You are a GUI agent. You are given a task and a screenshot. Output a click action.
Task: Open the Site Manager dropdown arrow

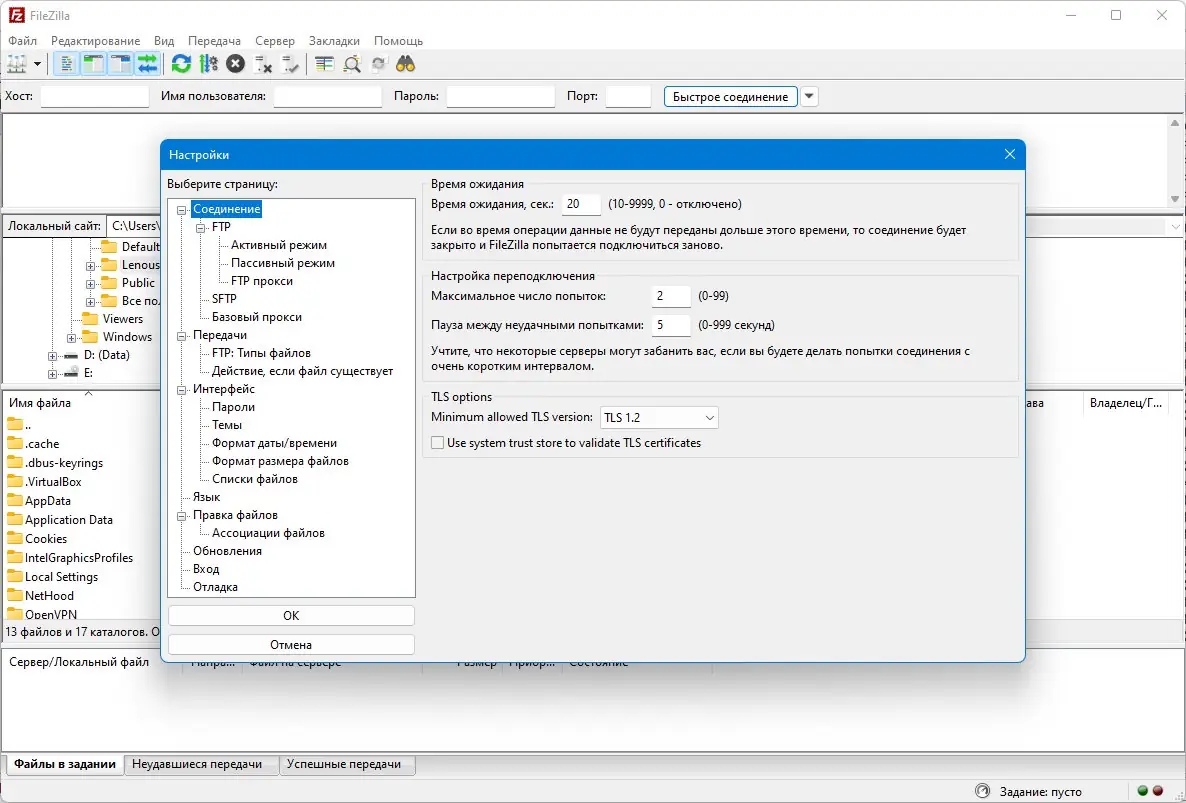click(x=36, y=64)
